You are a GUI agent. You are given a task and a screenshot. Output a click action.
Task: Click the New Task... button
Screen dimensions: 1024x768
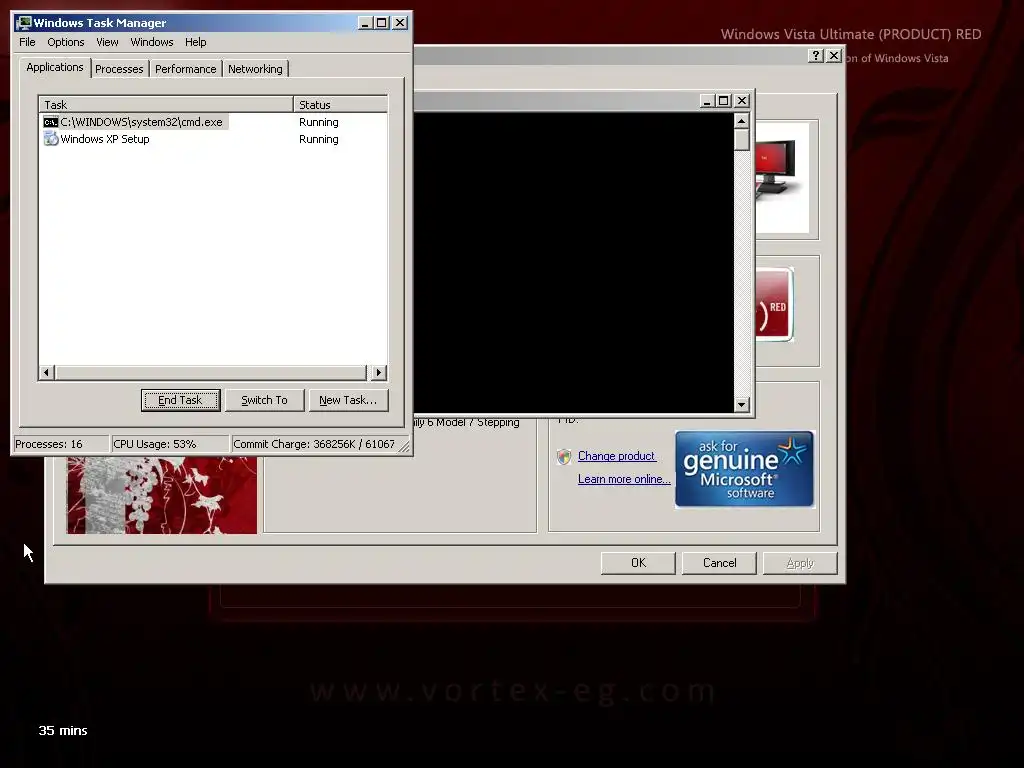click(x=348, y=400)
